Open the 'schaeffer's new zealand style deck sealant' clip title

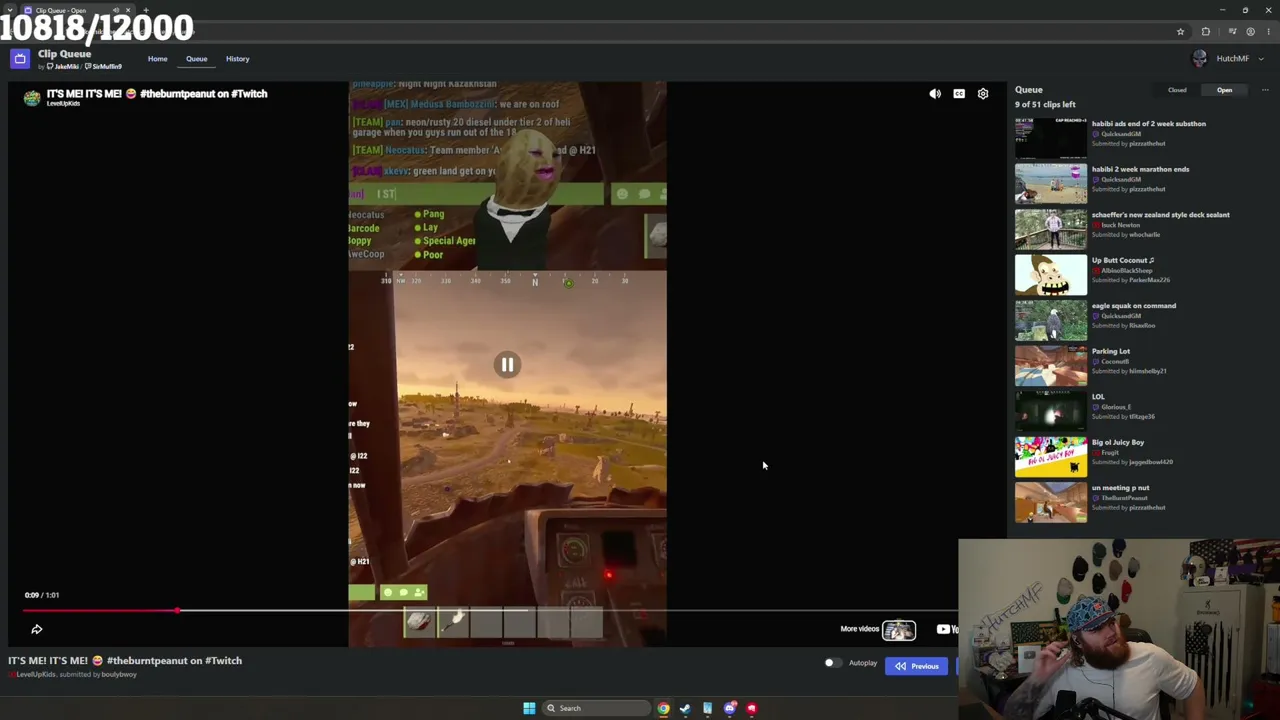(x=1161, y=215)
